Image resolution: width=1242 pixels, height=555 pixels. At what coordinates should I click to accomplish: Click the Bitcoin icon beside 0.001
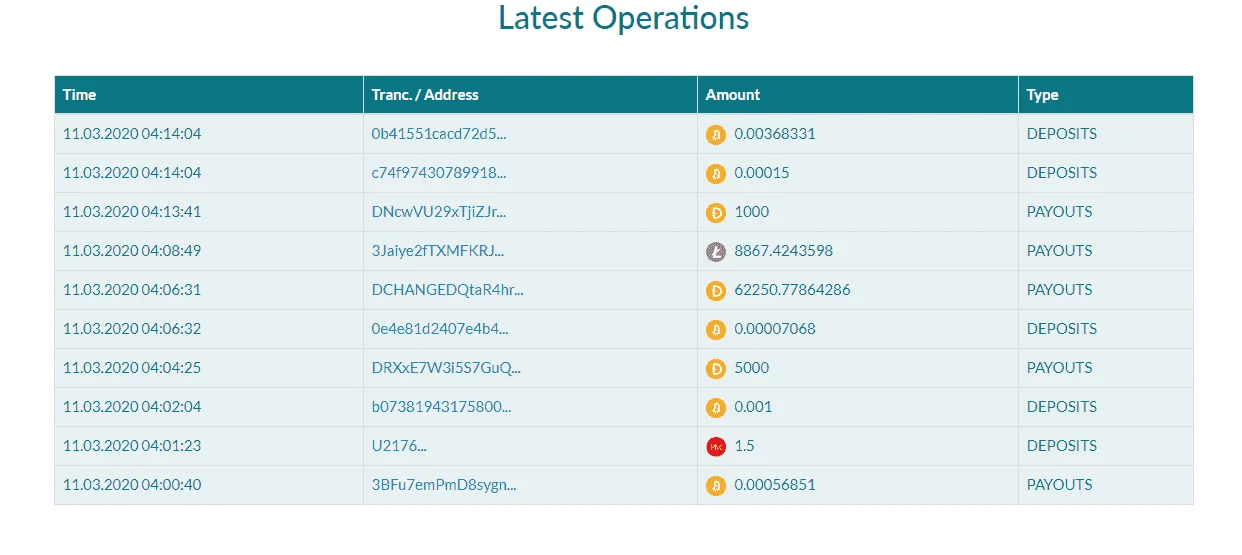pos(716,407)
